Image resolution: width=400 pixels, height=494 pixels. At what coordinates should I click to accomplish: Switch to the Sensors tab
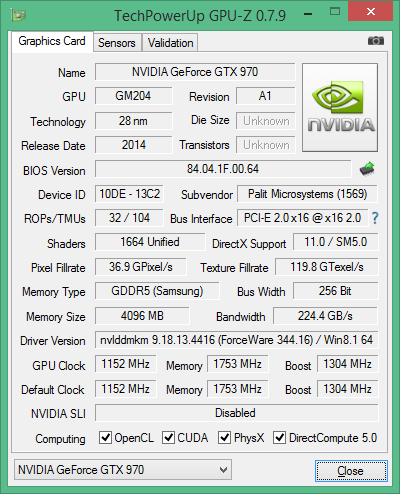(117, 43)
